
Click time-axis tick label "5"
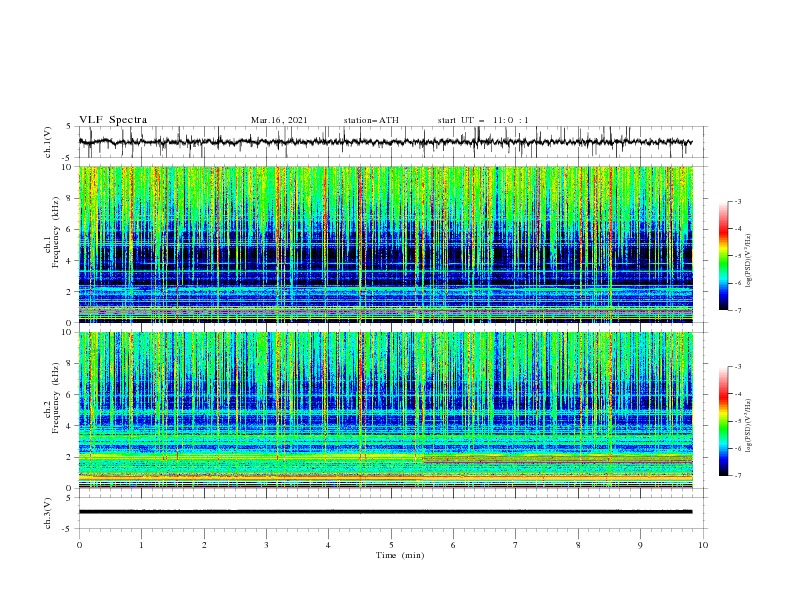391,545
